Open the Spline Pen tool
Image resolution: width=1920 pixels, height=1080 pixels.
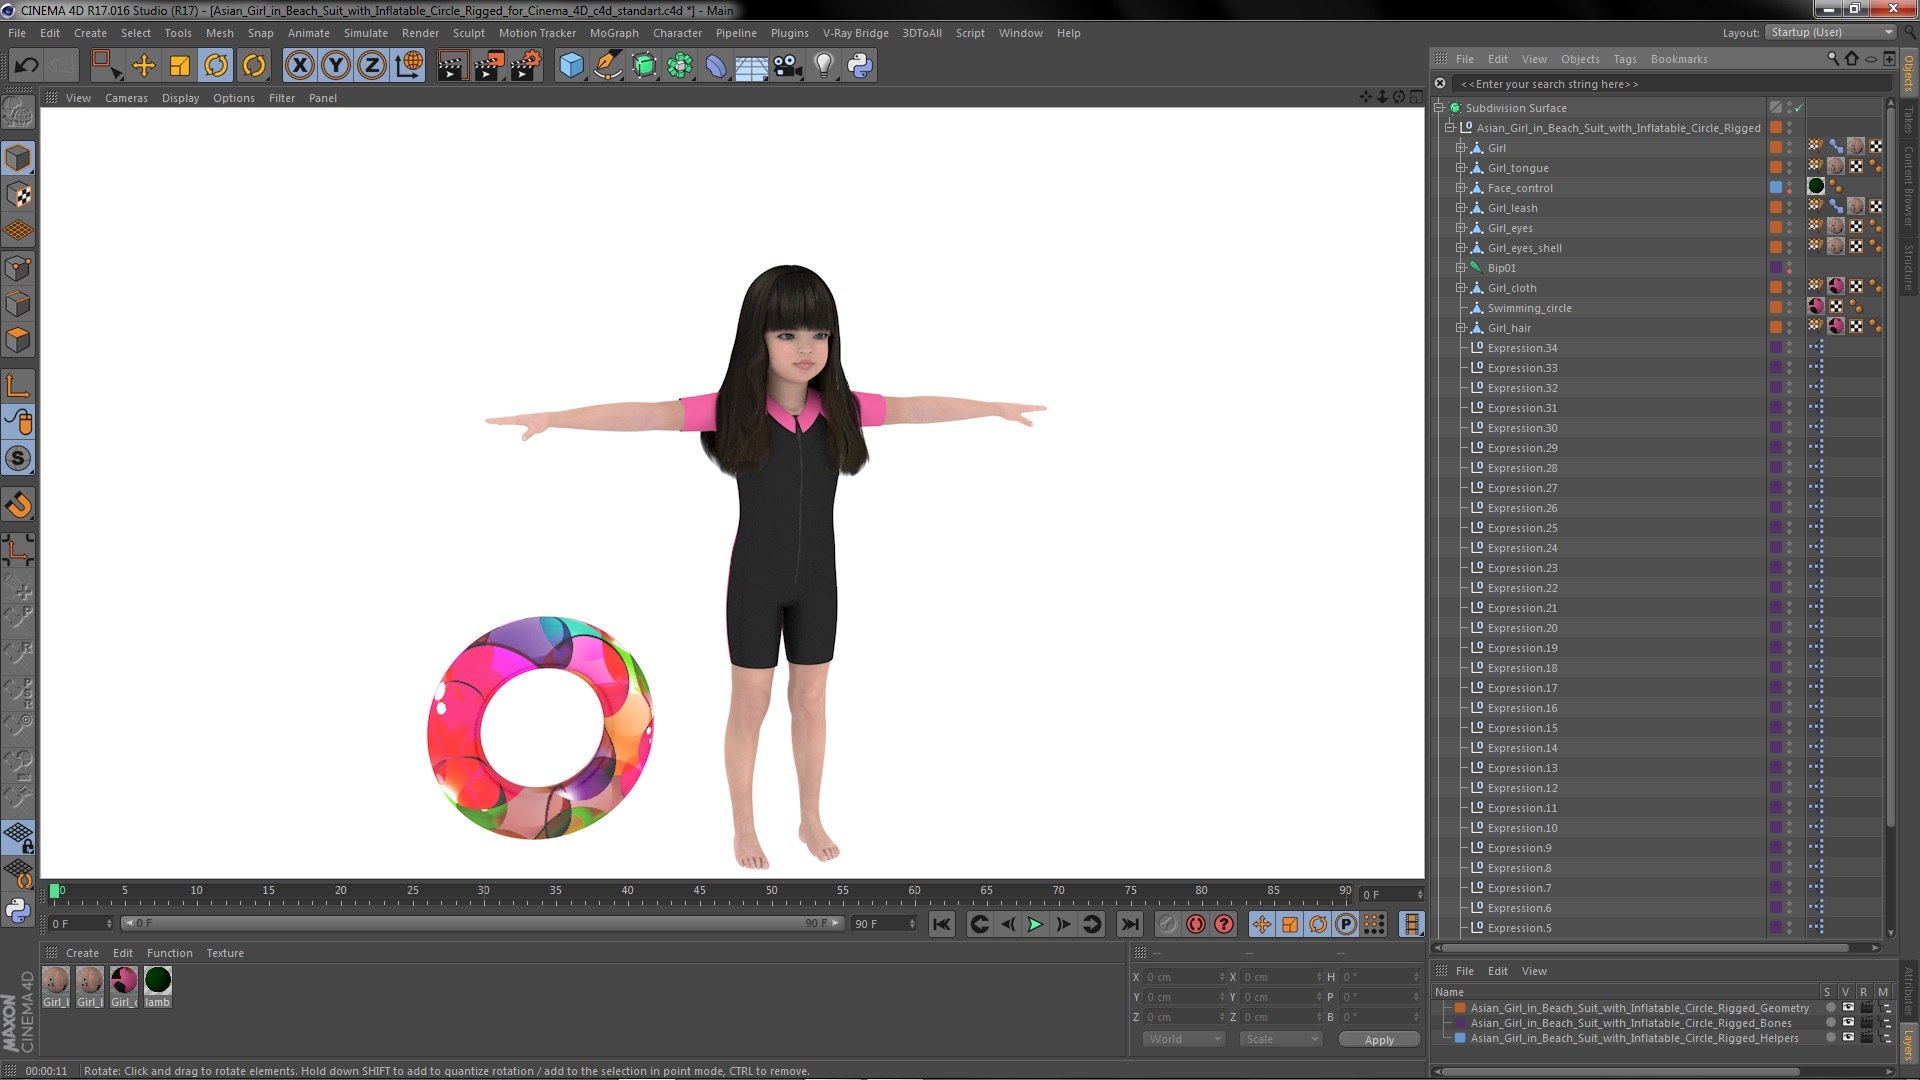tap(607, 66)
